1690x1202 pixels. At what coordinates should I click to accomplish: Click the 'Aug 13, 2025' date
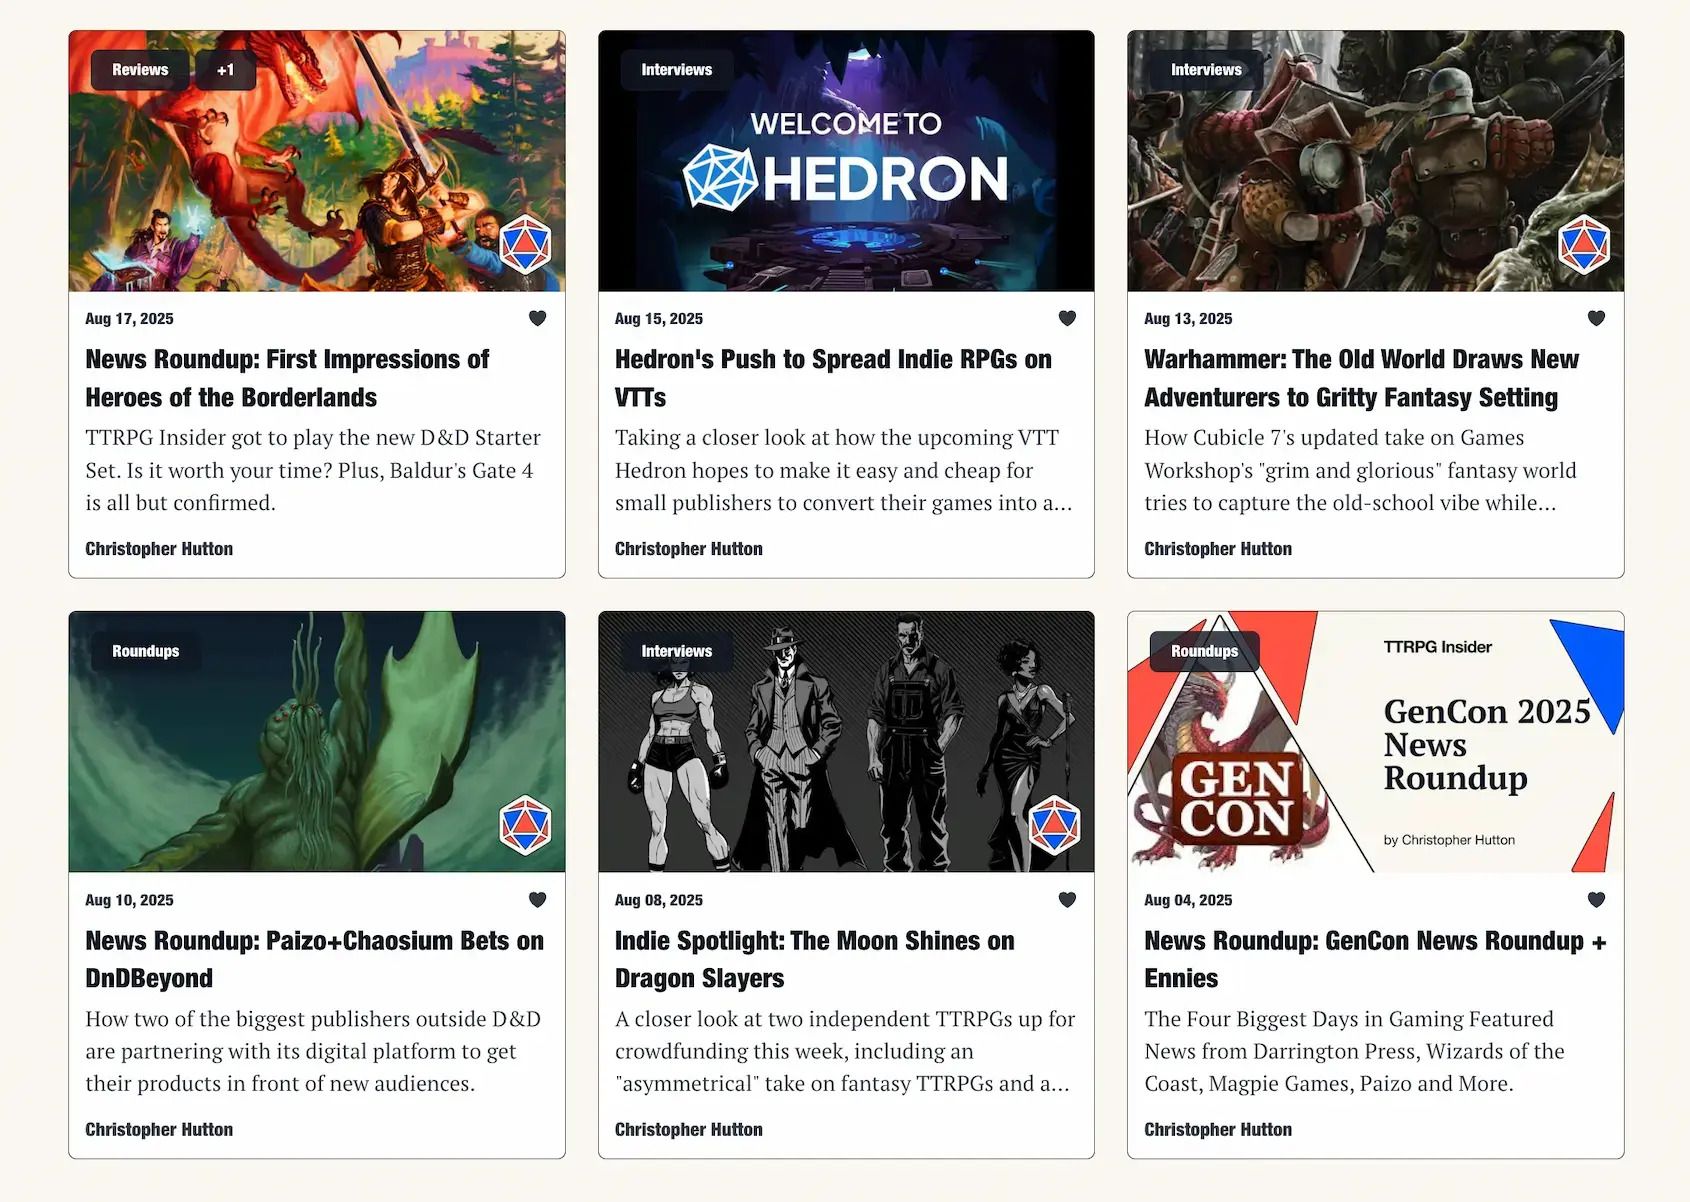1188,319
